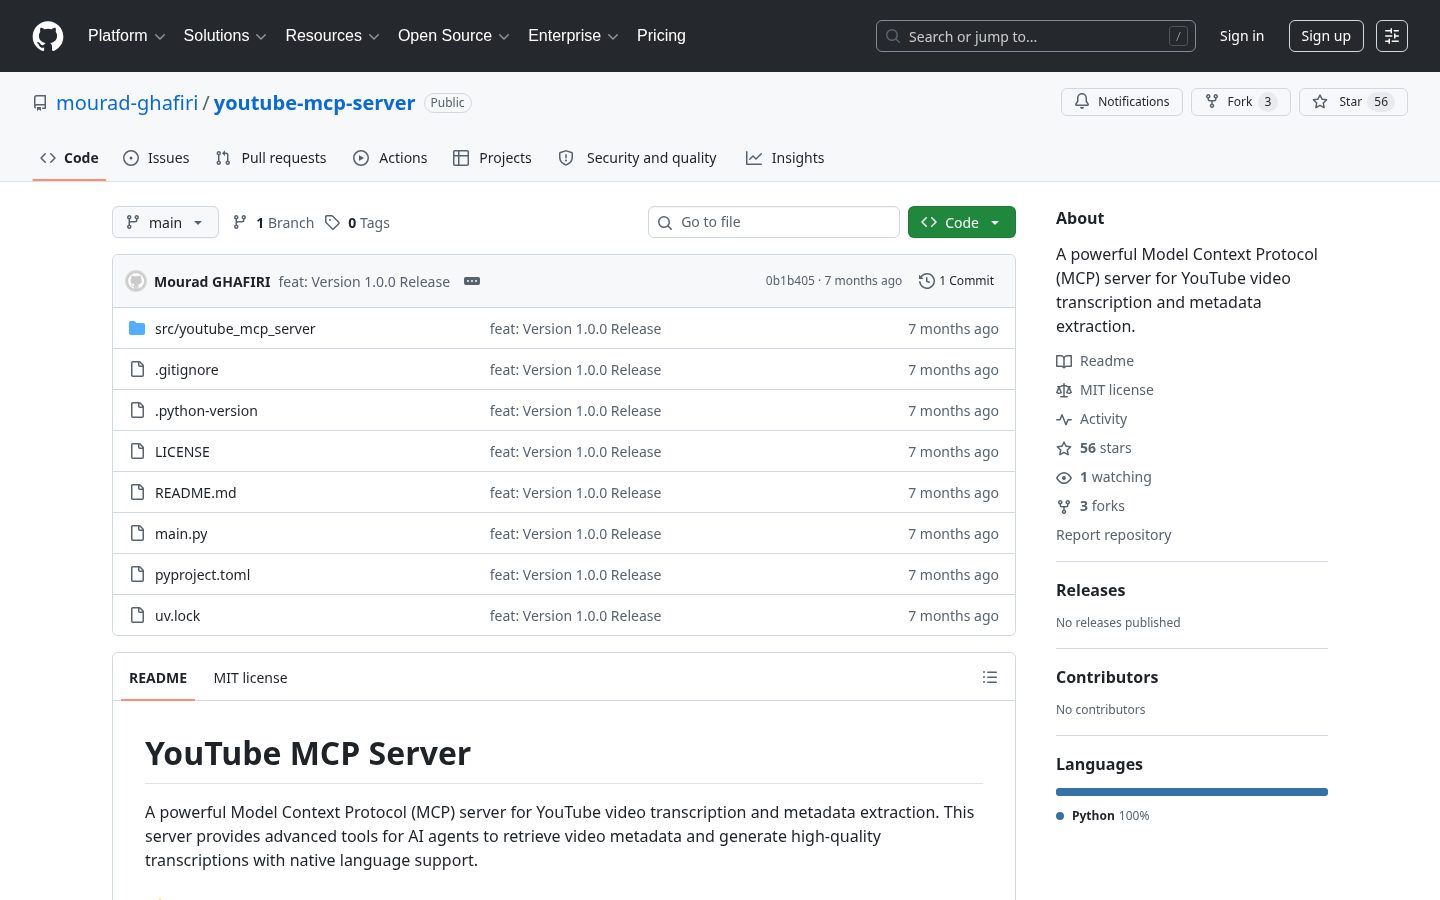Open the src/youtube_mcp_server folder
1440x900 pixels.
[x=235, y=329]
